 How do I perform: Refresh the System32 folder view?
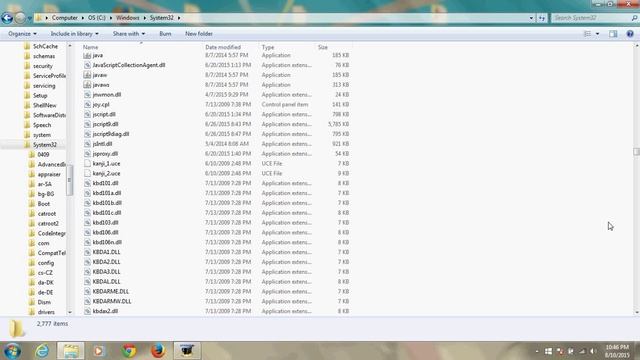(542, 18)
